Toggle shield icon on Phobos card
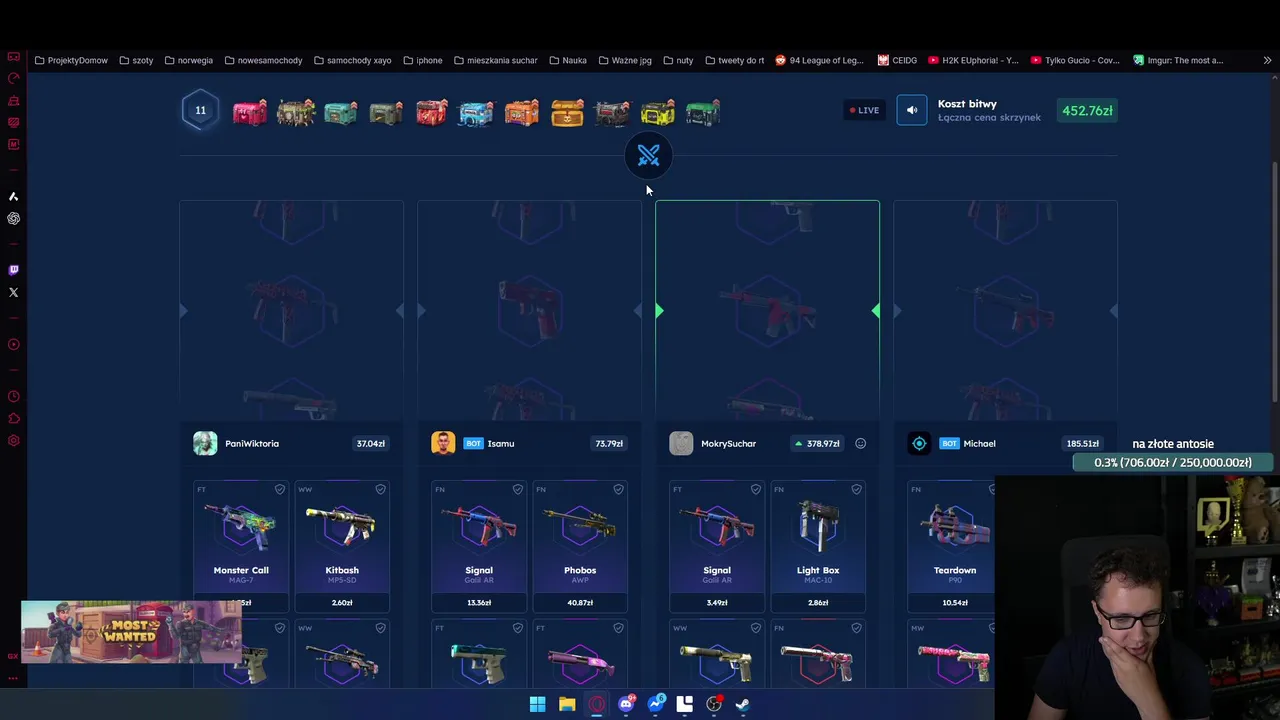 pyautogui.click(x=618, y=489)
